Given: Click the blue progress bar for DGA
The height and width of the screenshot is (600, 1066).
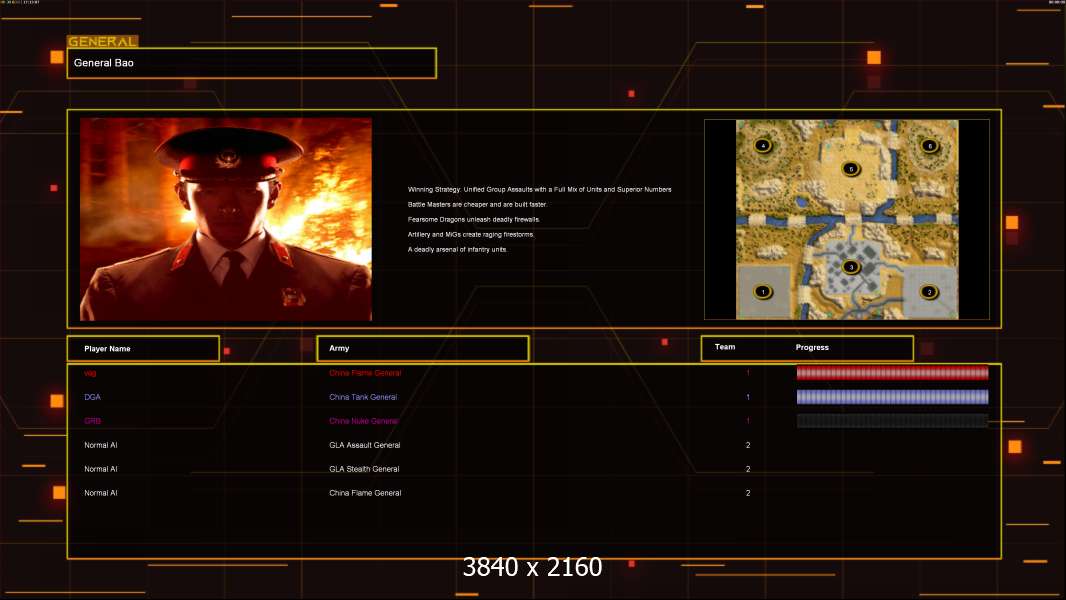Looking at the screenshot, I should (x=893, y=397).
